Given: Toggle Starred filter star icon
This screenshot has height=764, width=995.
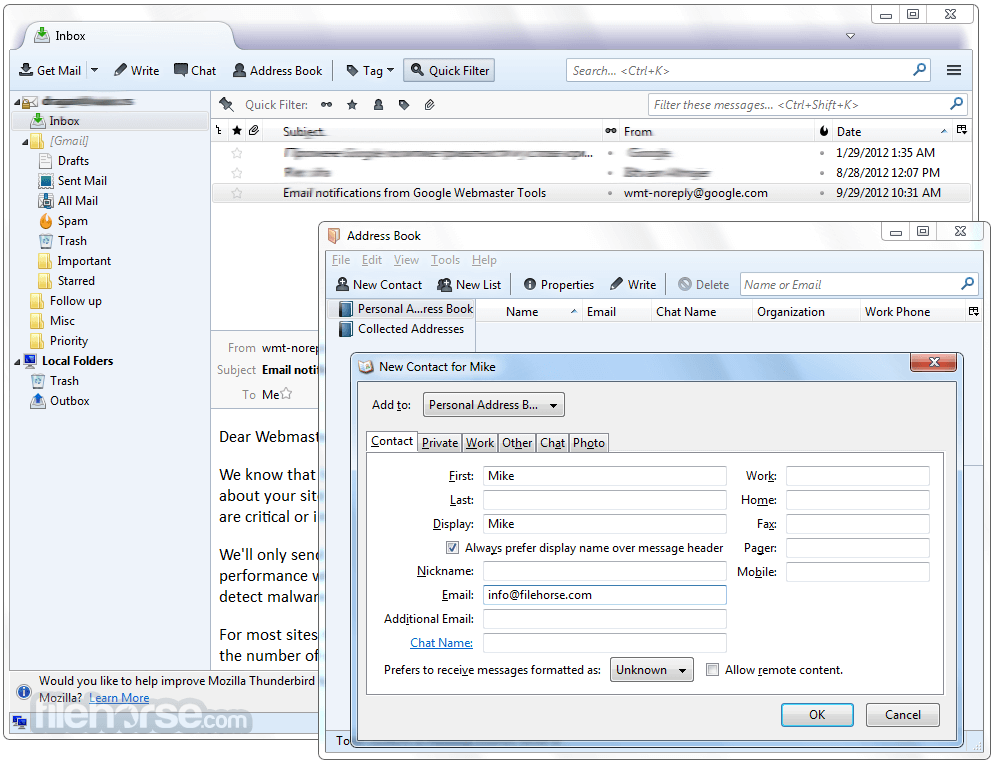Looking at the screenshot, I should point(352,105).
